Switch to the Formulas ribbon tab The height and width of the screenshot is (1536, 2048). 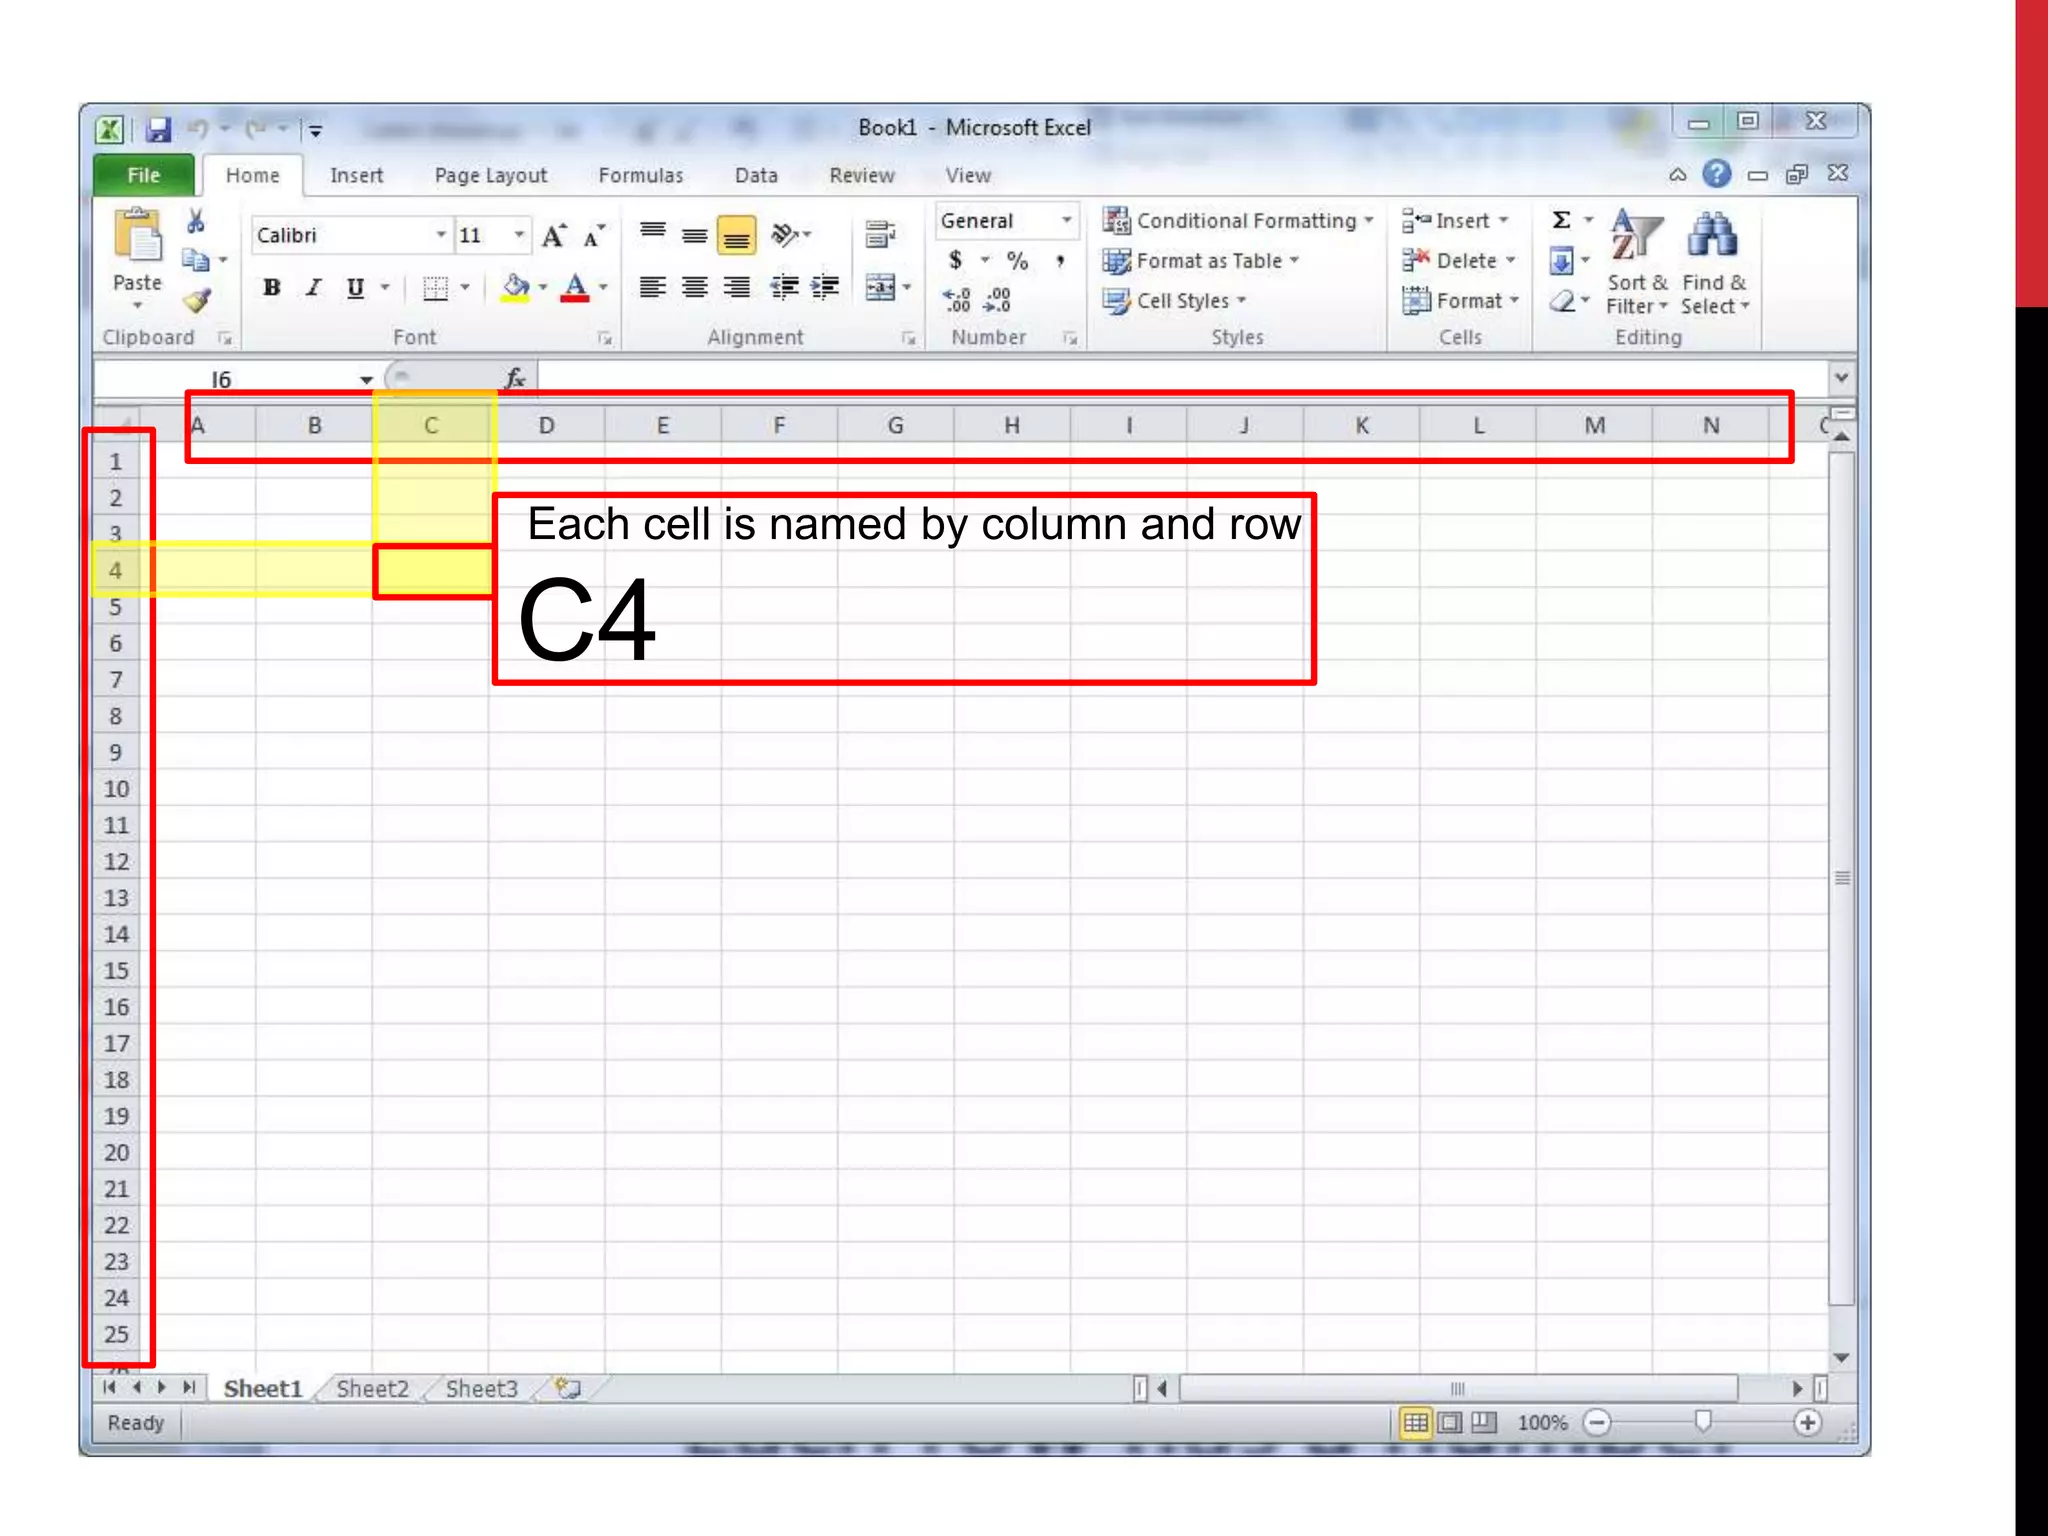click(x=640, y=175)
